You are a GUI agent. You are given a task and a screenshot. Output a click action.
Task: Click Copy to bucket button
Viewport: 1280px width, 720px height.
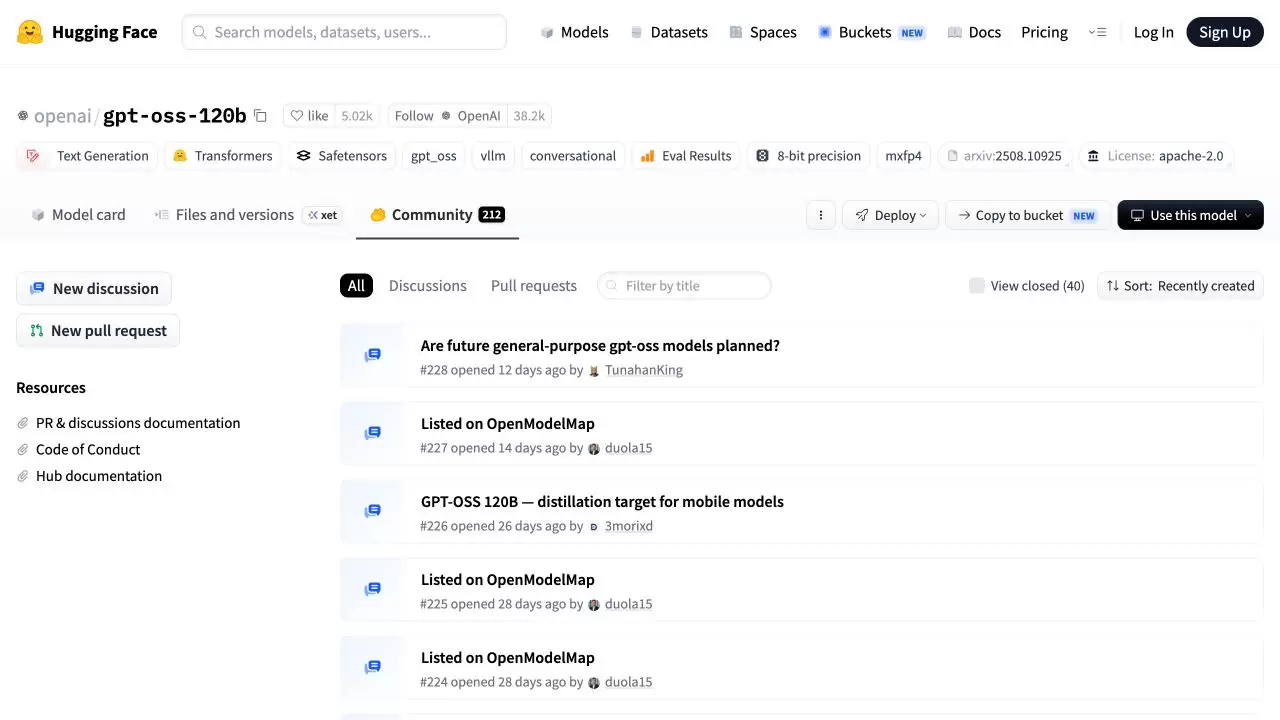tap(1027, 215)
